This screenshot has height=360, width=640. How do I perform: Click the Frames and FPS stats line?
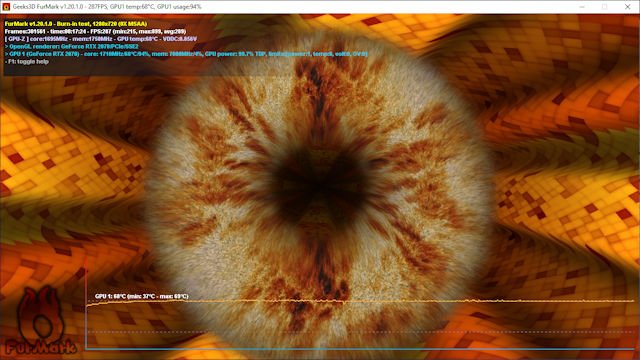tap(96, 31)
